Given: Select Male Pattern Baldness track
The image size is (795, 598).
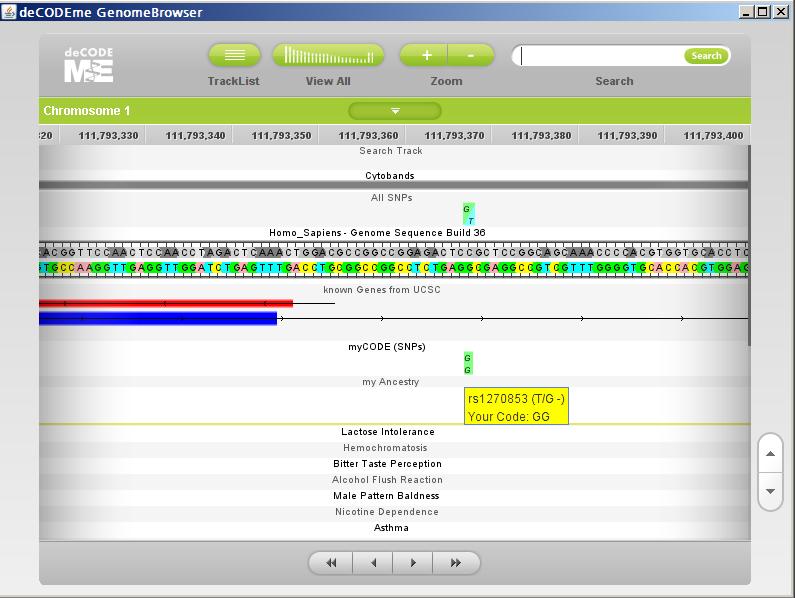Looking at the screenshot, I should coord(386,496).
